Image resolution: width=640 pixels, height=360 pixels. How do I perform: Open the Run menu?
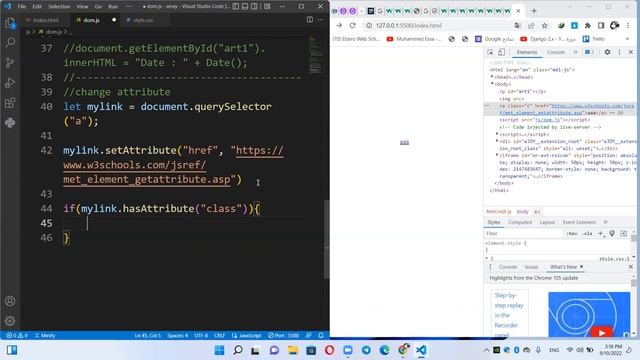[113, 7]
